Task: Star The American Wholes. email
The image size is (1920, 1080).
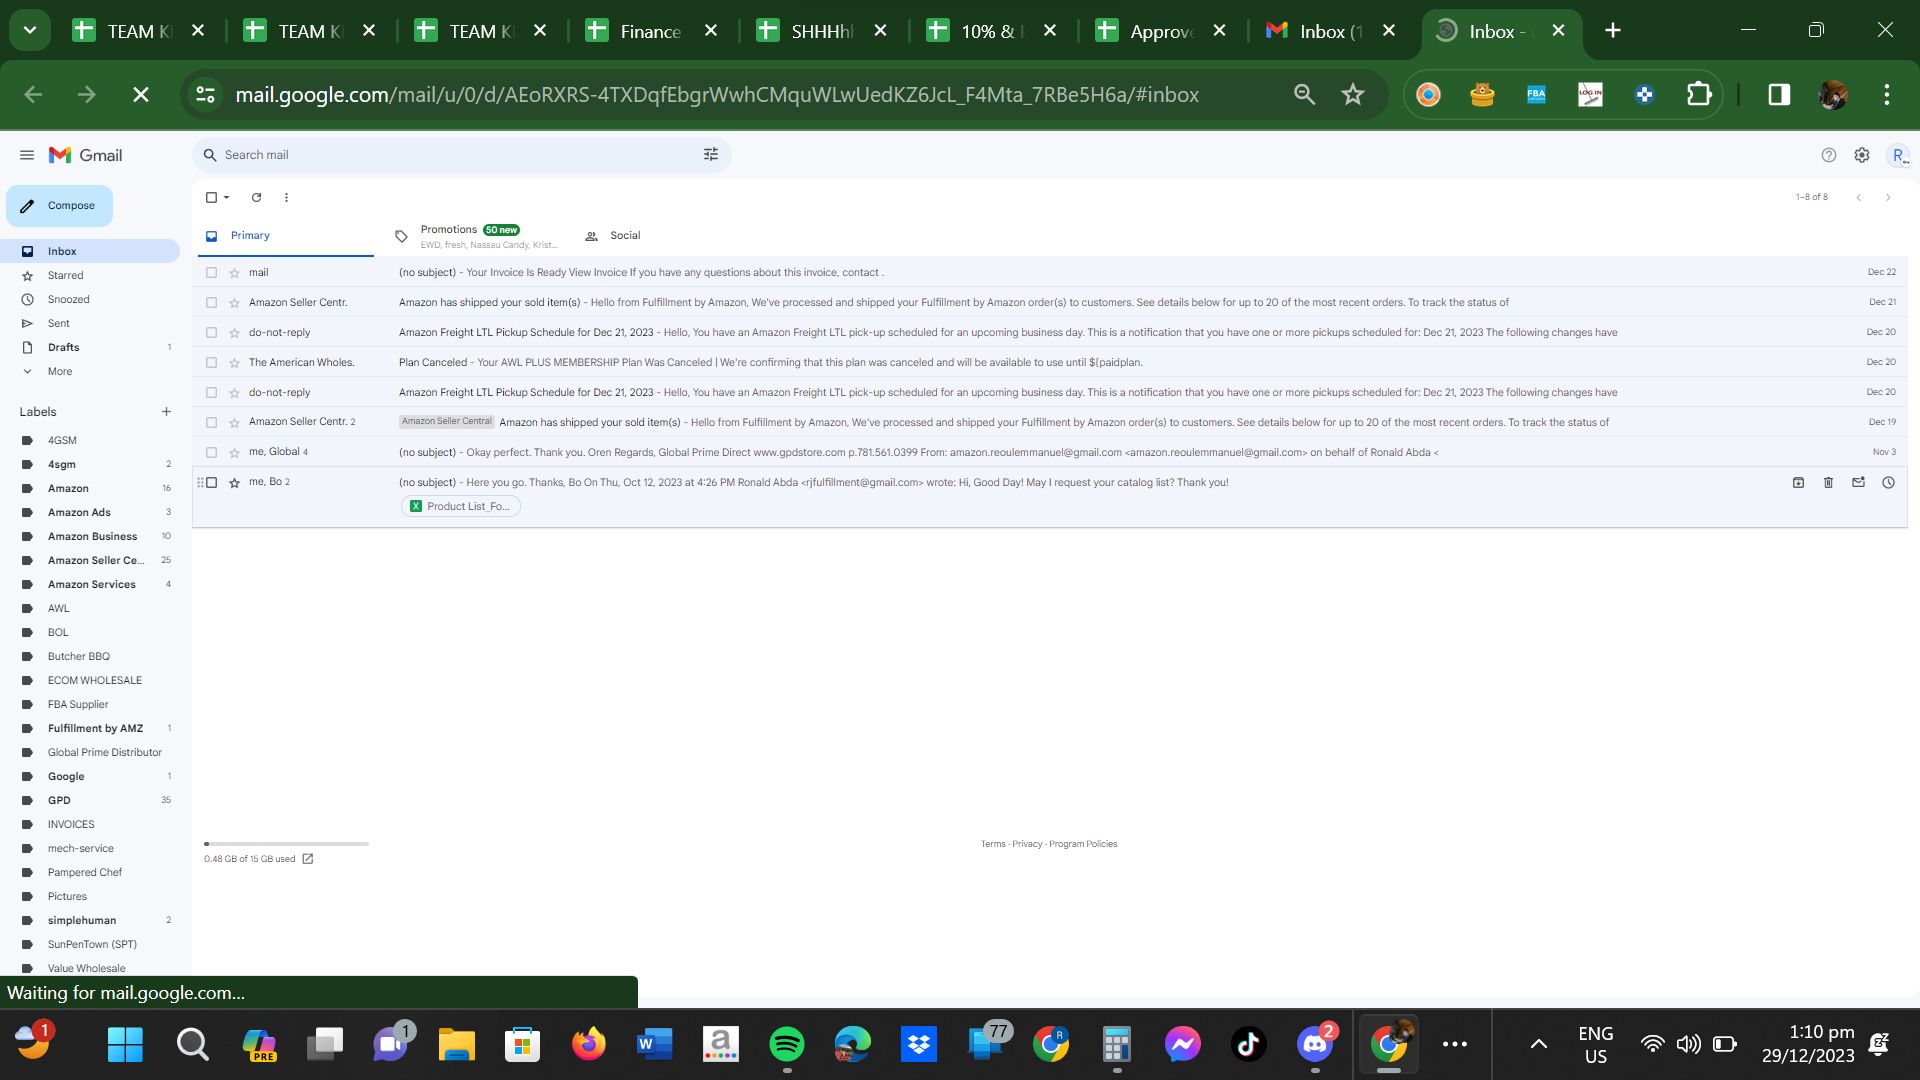Action: pos(234,362)
